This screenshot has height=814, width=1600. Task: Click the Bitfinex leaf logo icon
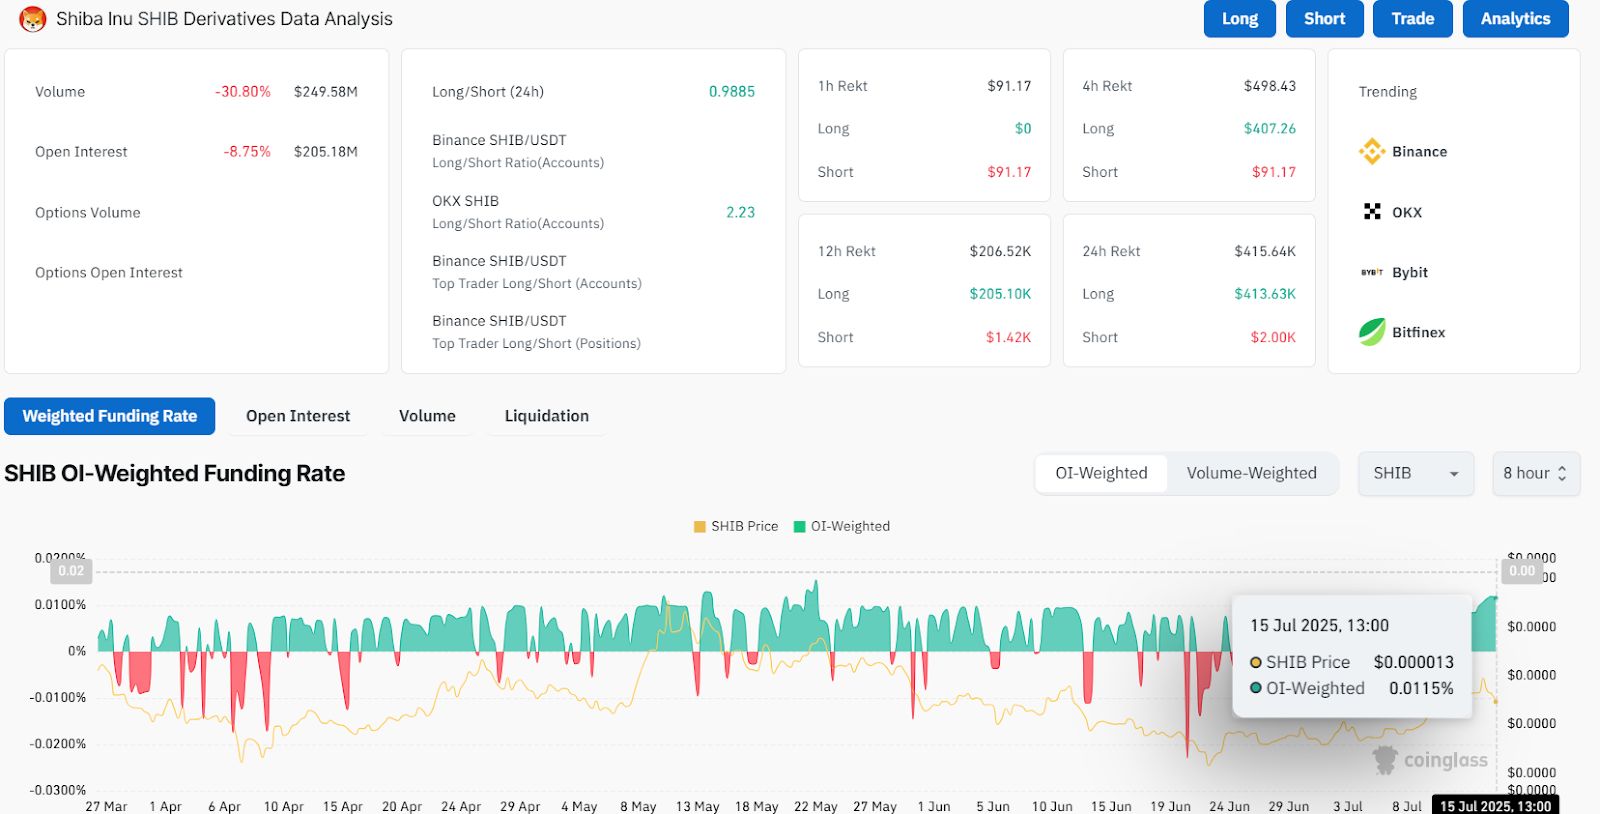(x=1372, y=332)
